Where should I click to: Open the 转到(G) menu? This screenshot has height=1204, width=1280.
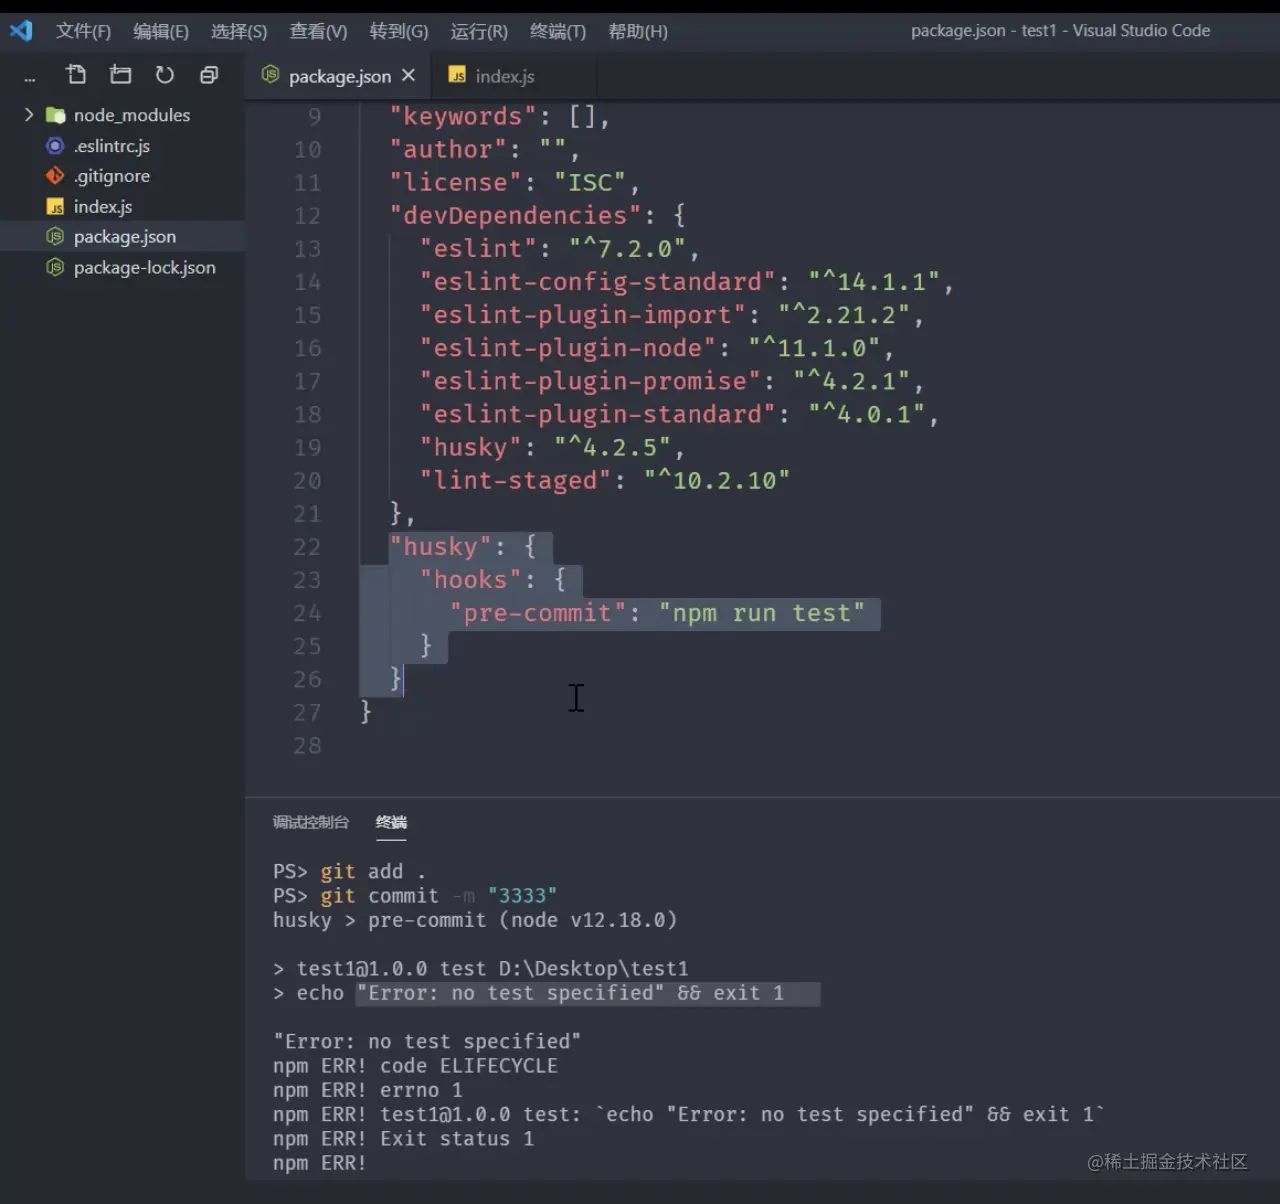pyautogui.click(x=399, y=31)
